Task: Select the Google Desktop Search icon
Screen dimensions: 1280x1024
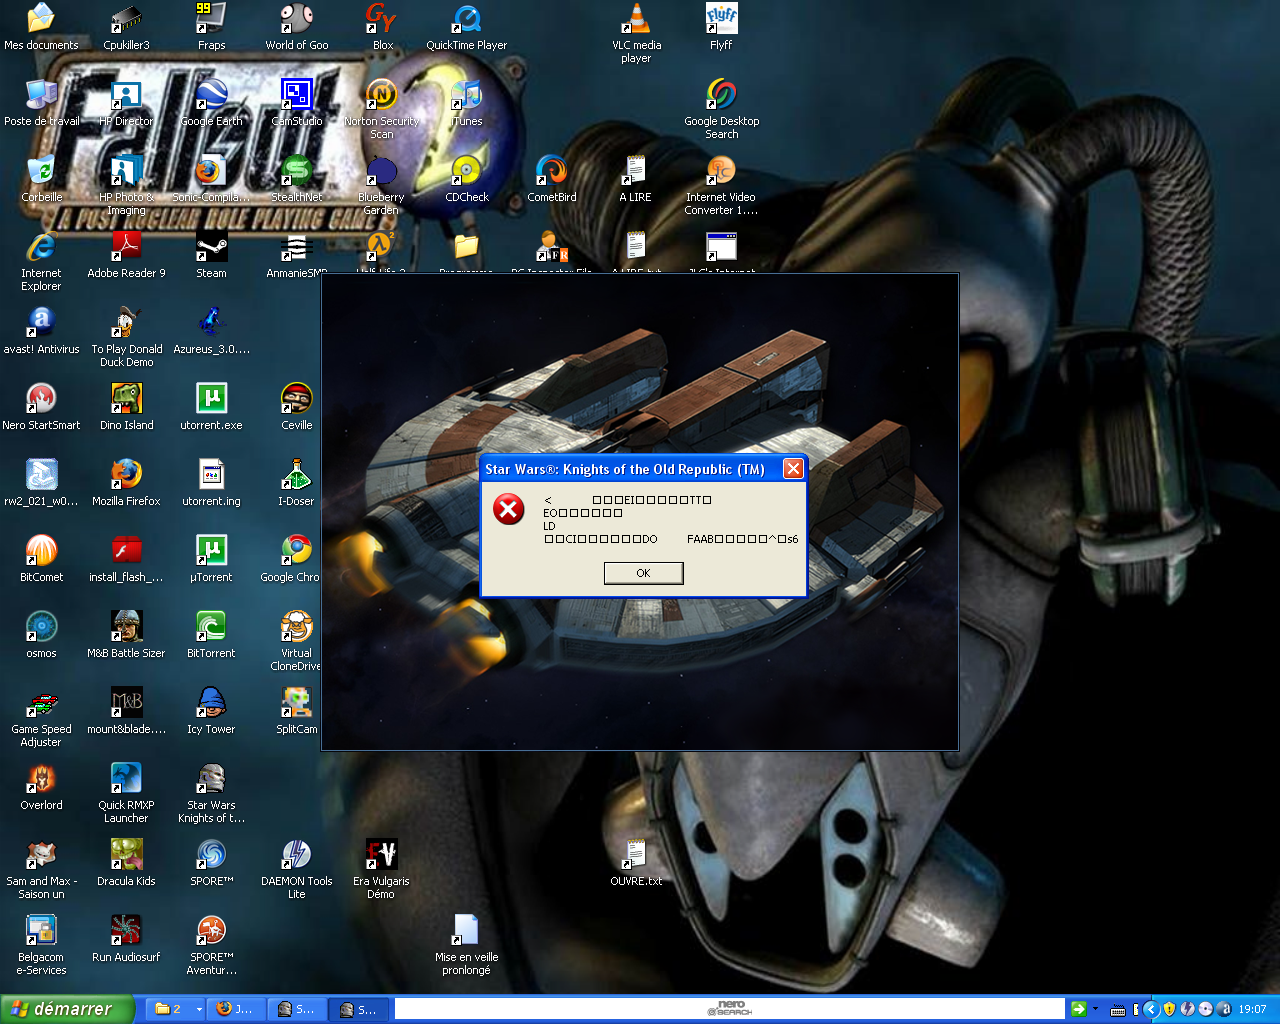Action: pyautogui.click(x=721, y=109)
